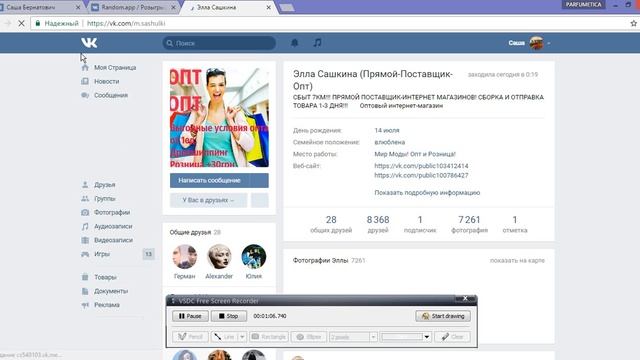Open the 7 261 фотографий counter
The image size is (640, 360).
(x=469, y=224)
